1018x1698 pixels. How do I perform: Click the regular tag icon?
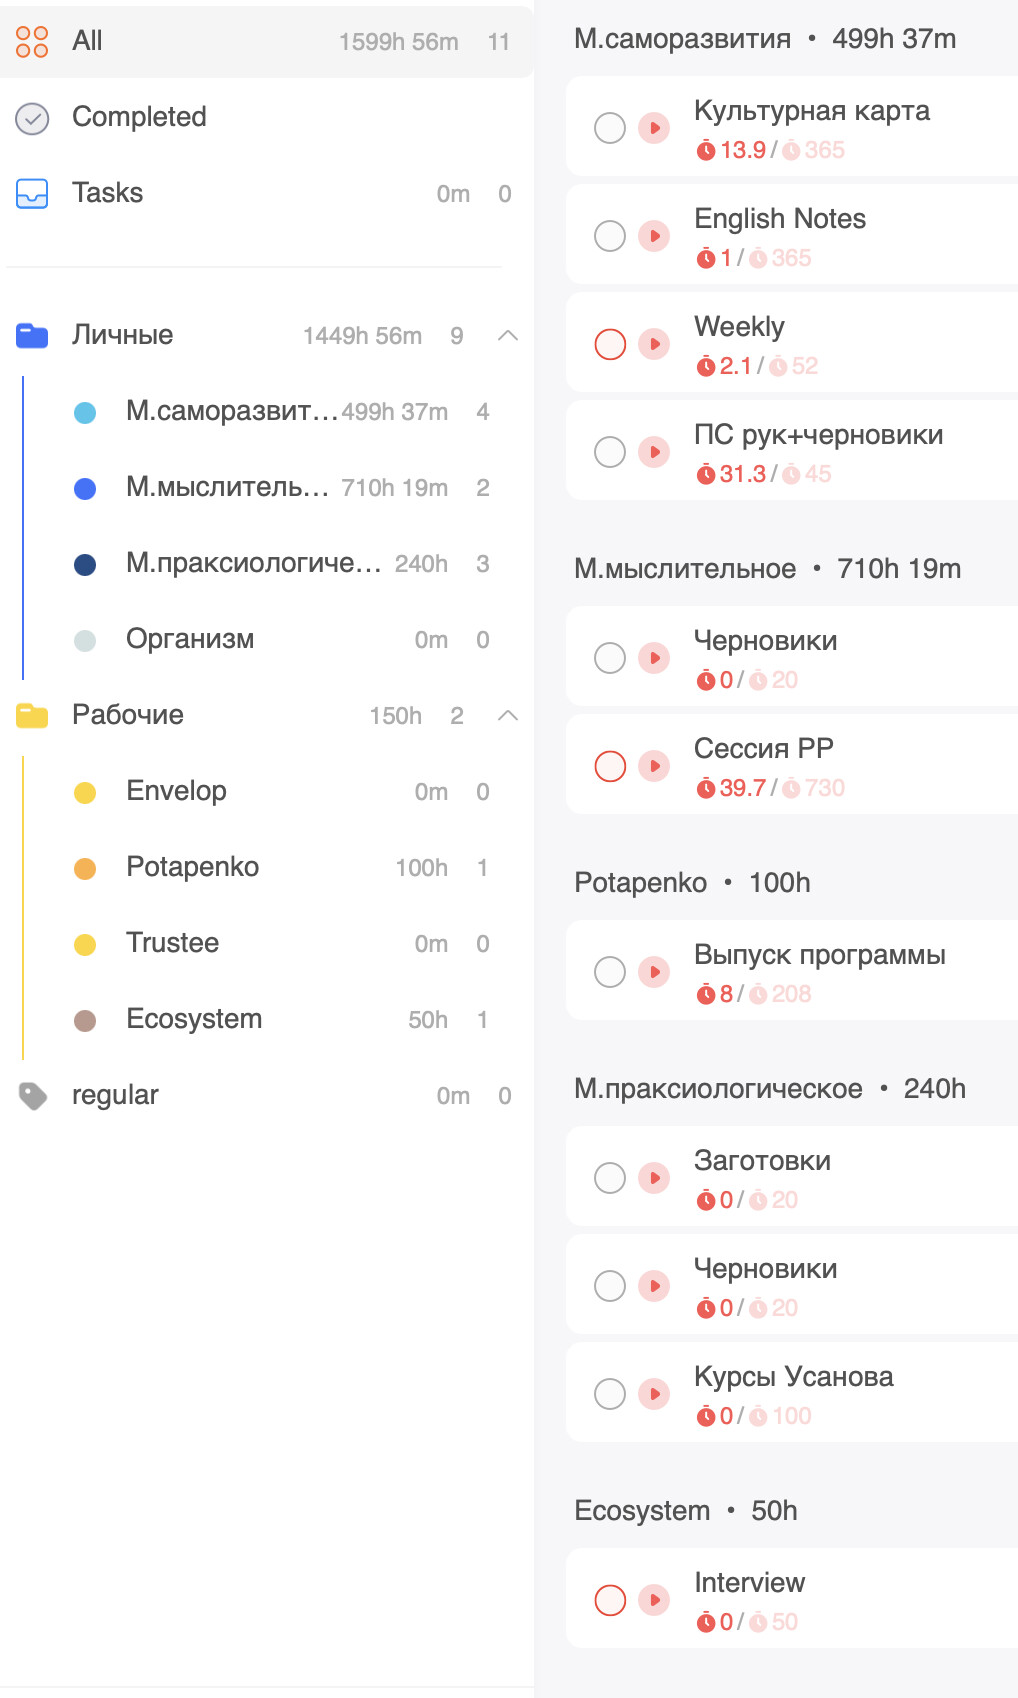[x=33, y=1096]
